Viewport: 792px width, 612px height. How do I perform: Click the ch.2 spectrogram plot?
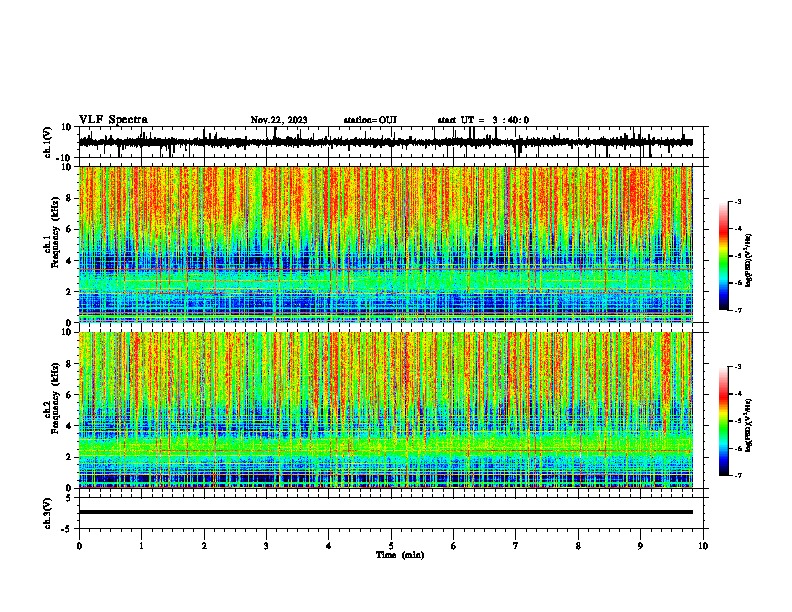pos(386,410)
